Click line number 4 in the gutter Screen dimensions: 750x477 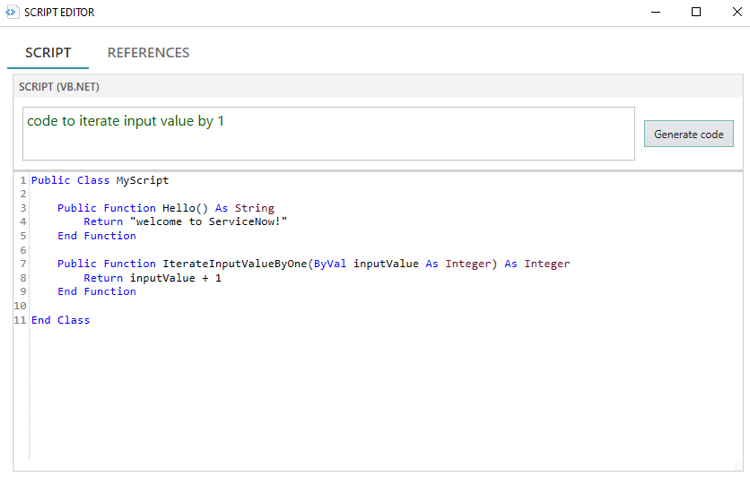coord(23,222)
